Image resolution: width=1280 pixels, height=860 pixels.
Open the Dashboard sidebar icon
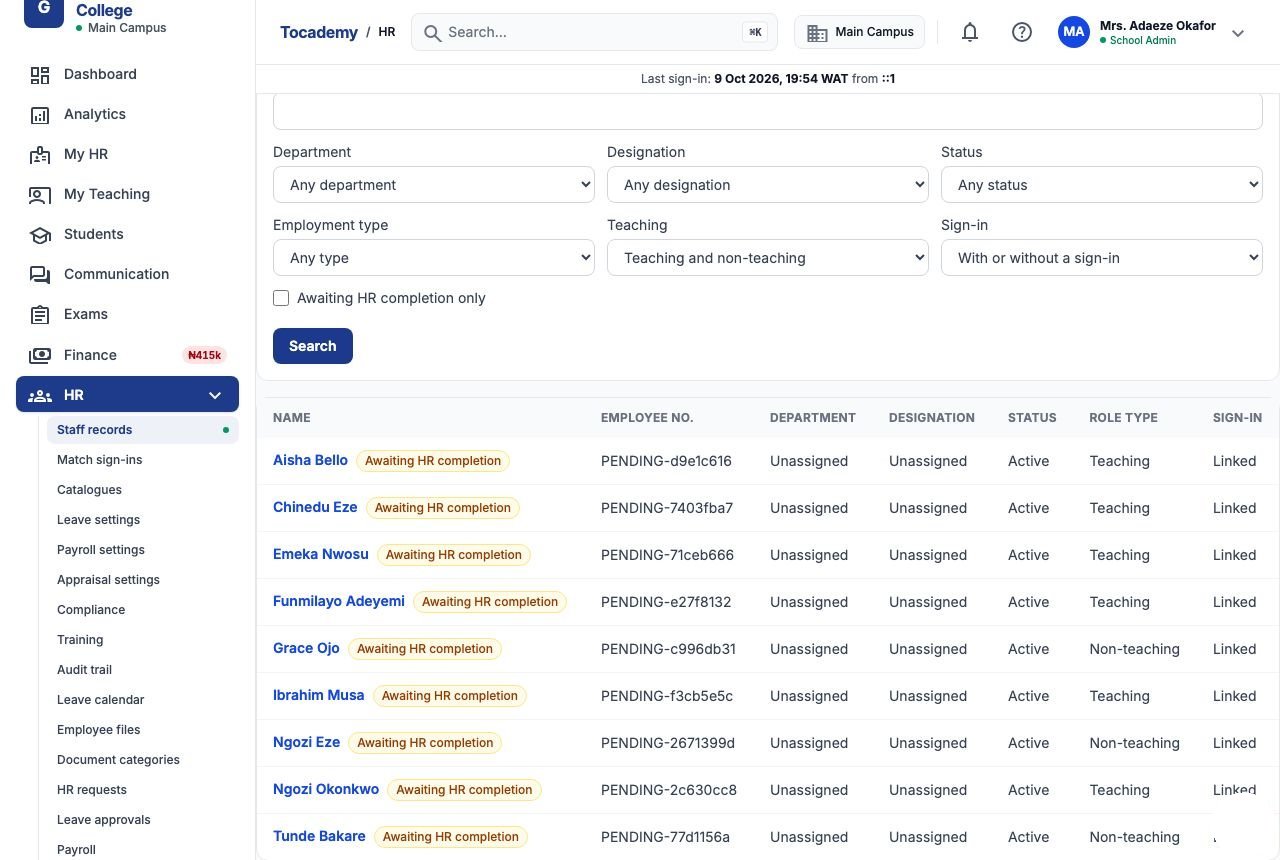point(40,75)
